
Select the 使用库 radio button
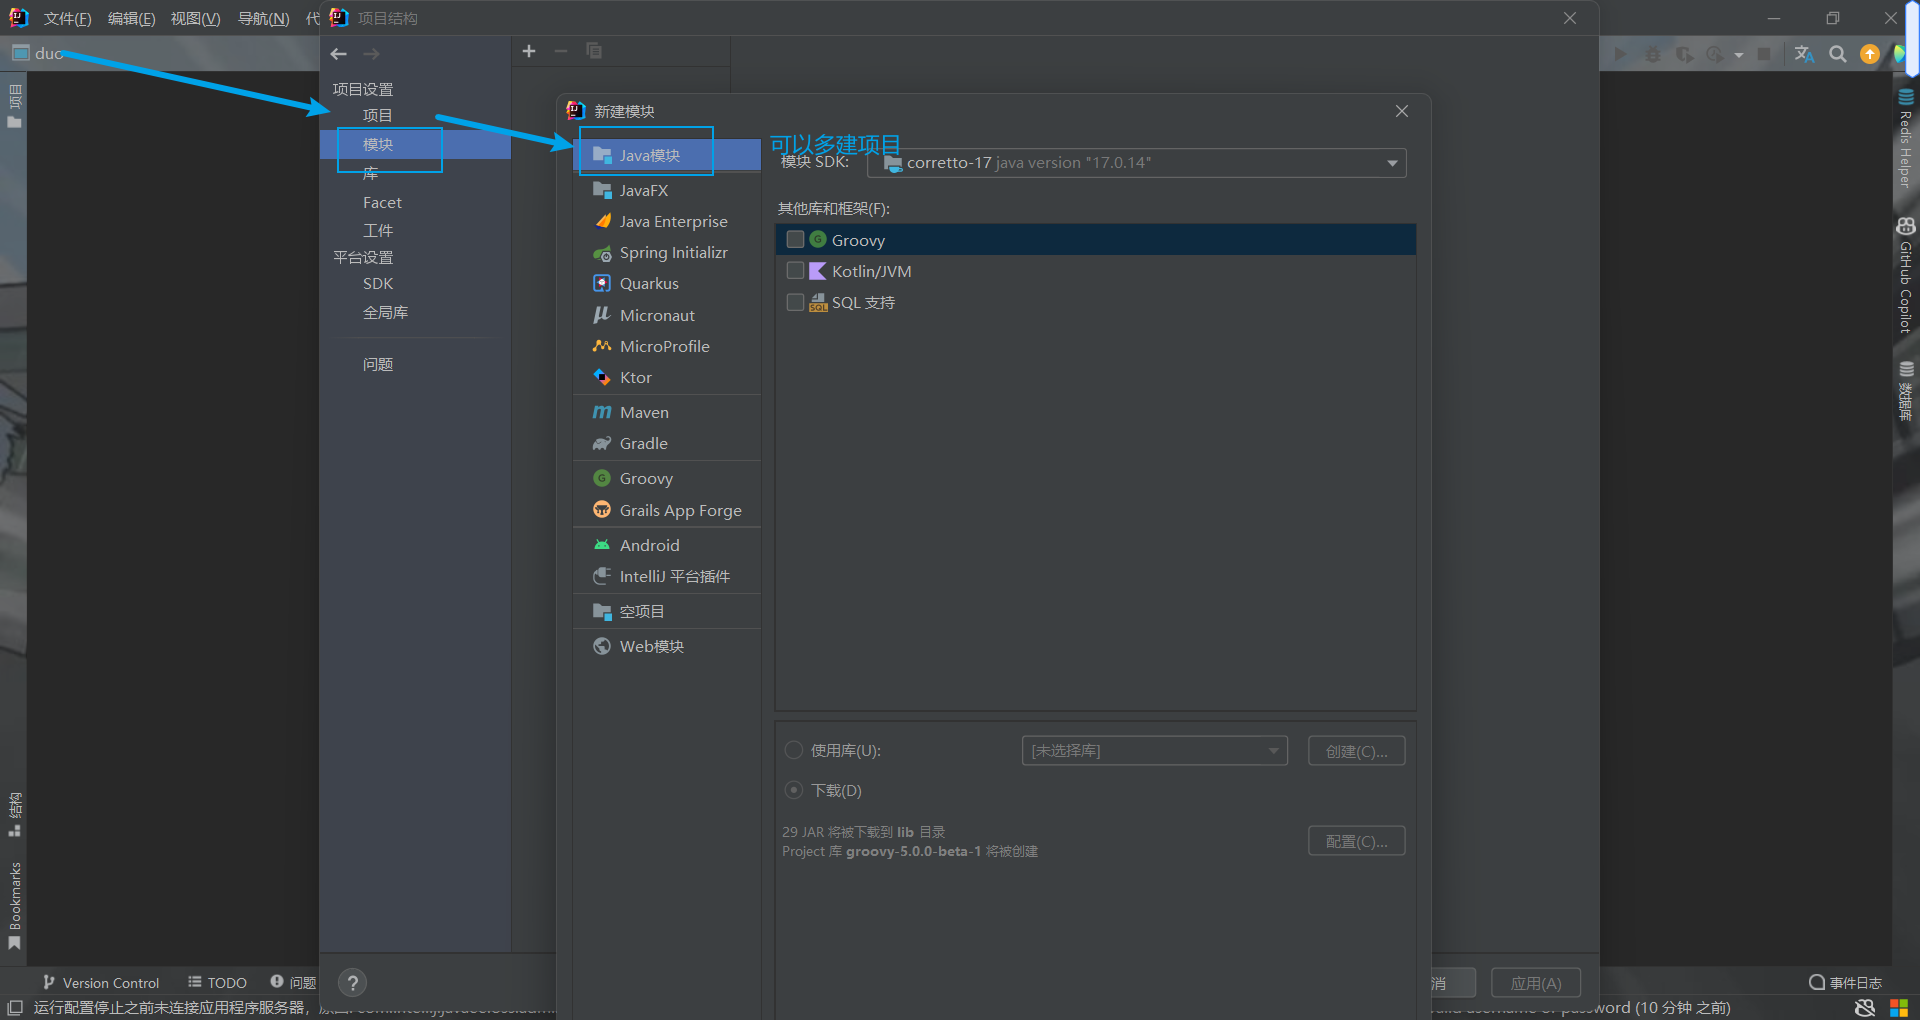point(794,750)
